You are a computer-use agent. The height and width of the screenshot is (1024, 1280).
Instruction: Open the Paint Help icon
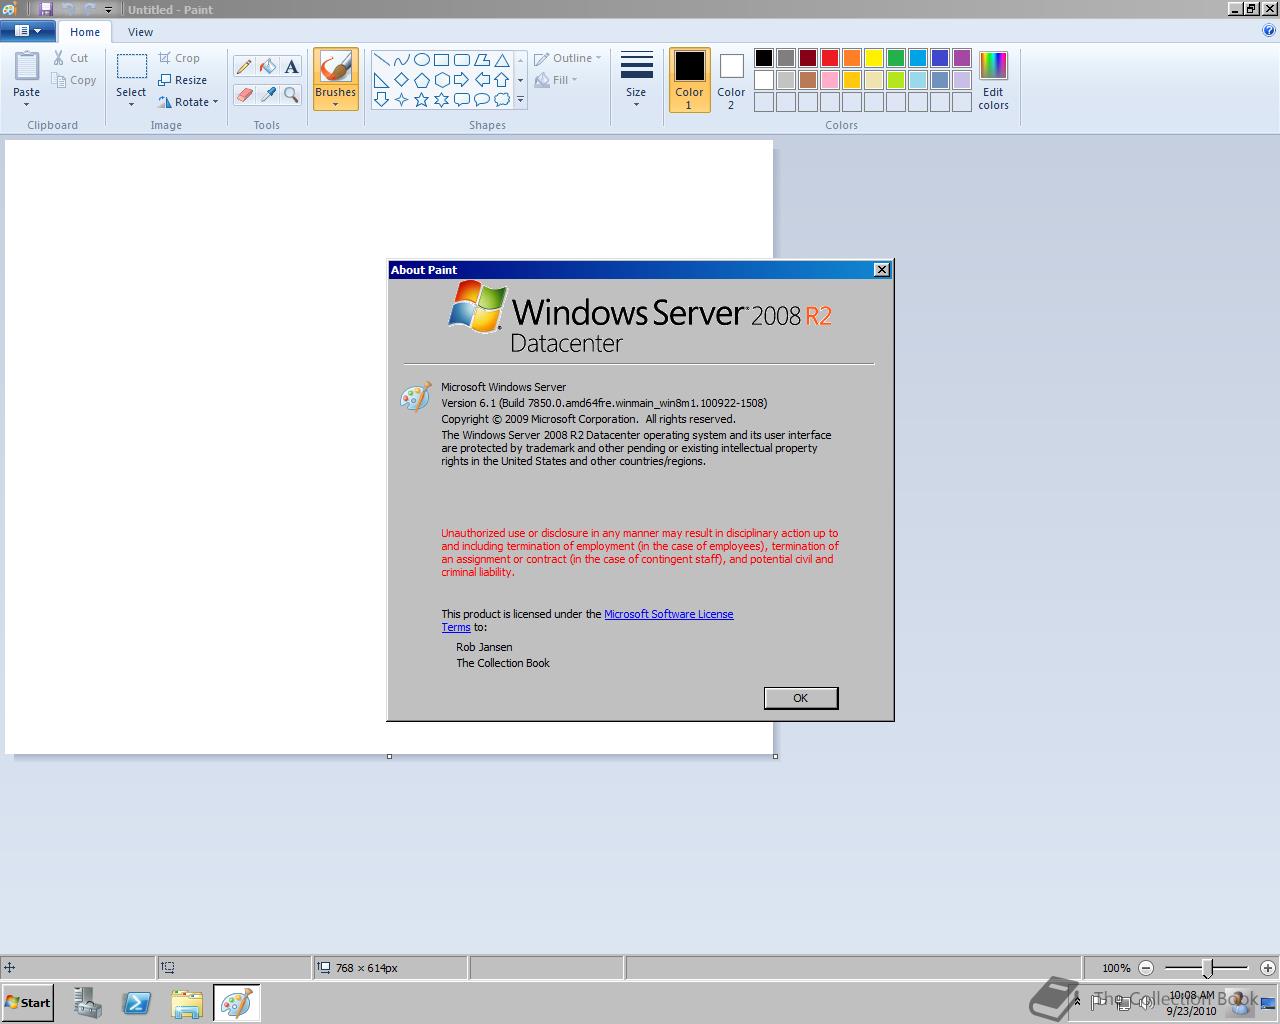coord(1269,30)
